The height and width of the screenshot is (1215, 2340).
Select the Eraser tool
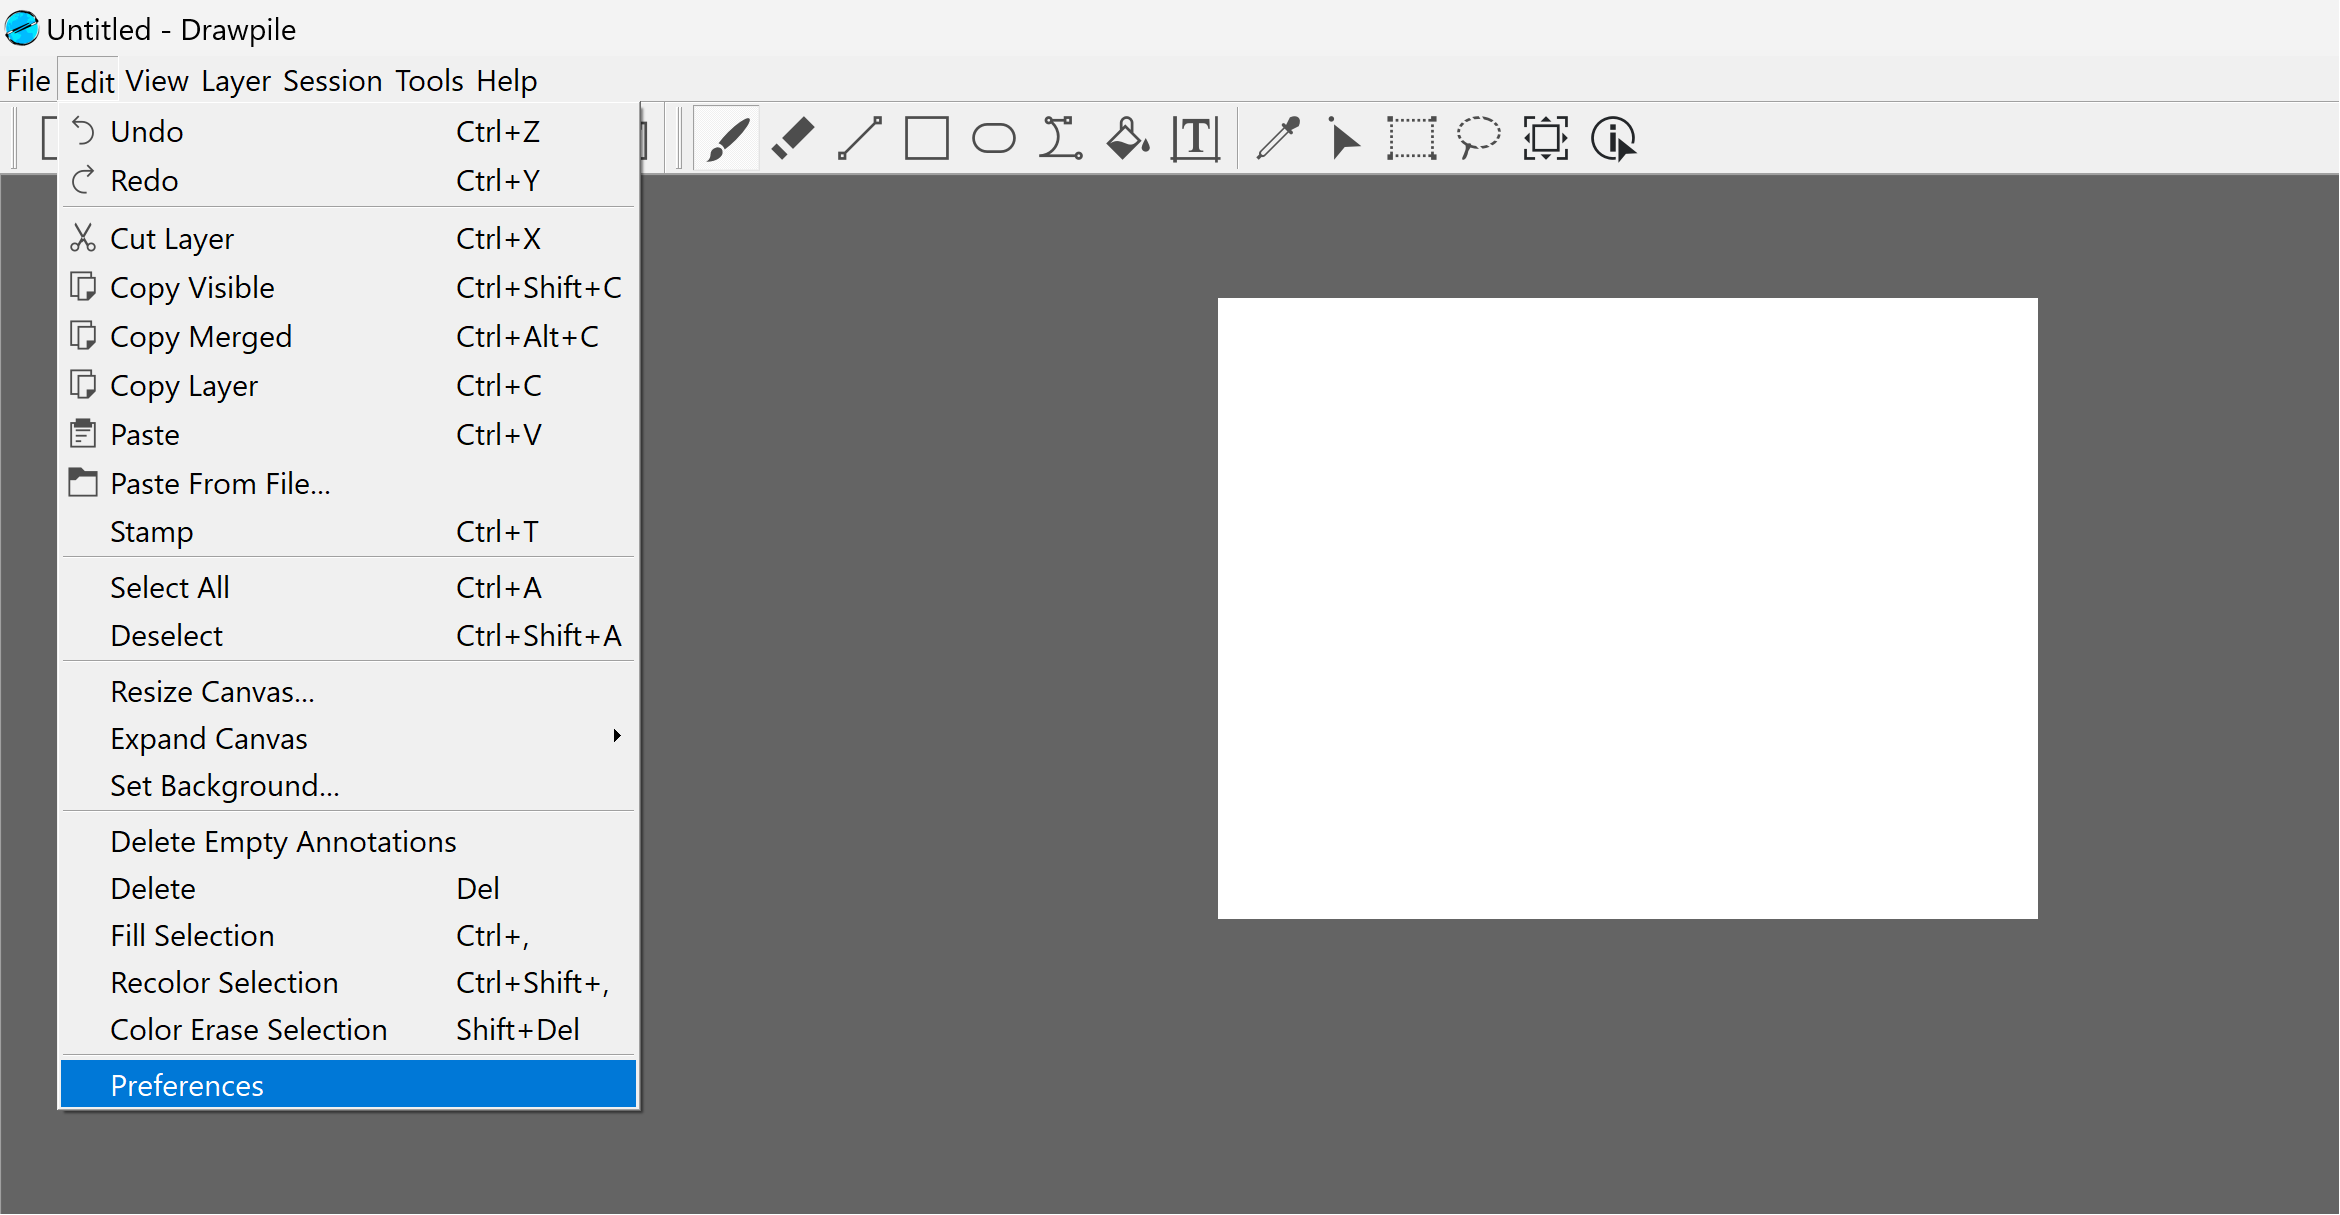click(x=793, y=138)
